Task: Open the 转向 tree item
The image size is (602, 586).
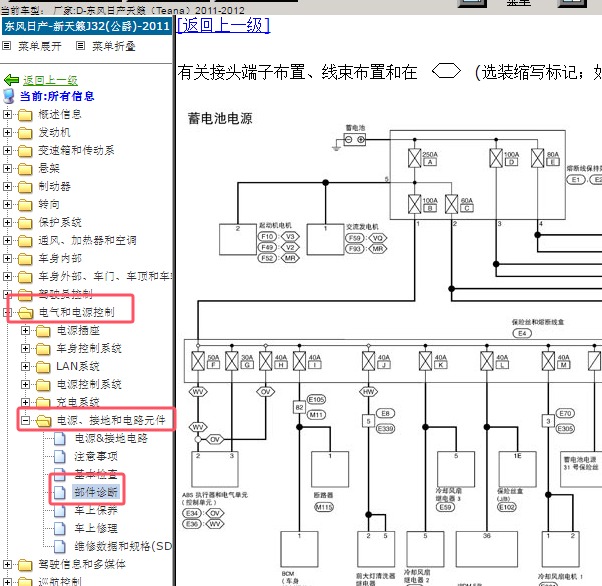Action: tap(49, 205)
